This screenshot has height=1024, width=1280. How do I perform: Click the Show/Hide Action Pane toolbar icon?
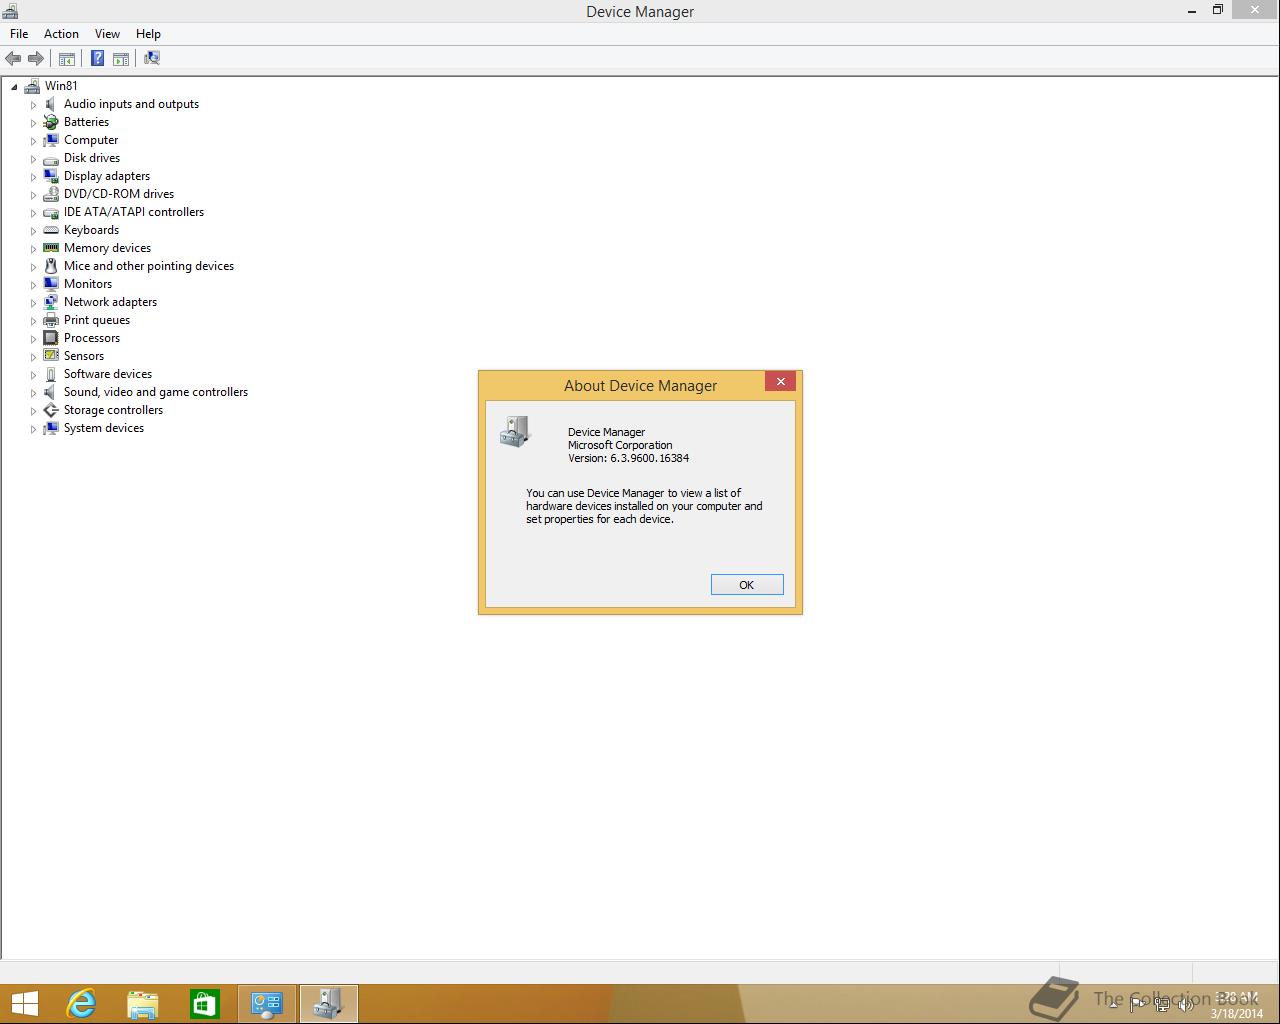(x=121, y=59)
